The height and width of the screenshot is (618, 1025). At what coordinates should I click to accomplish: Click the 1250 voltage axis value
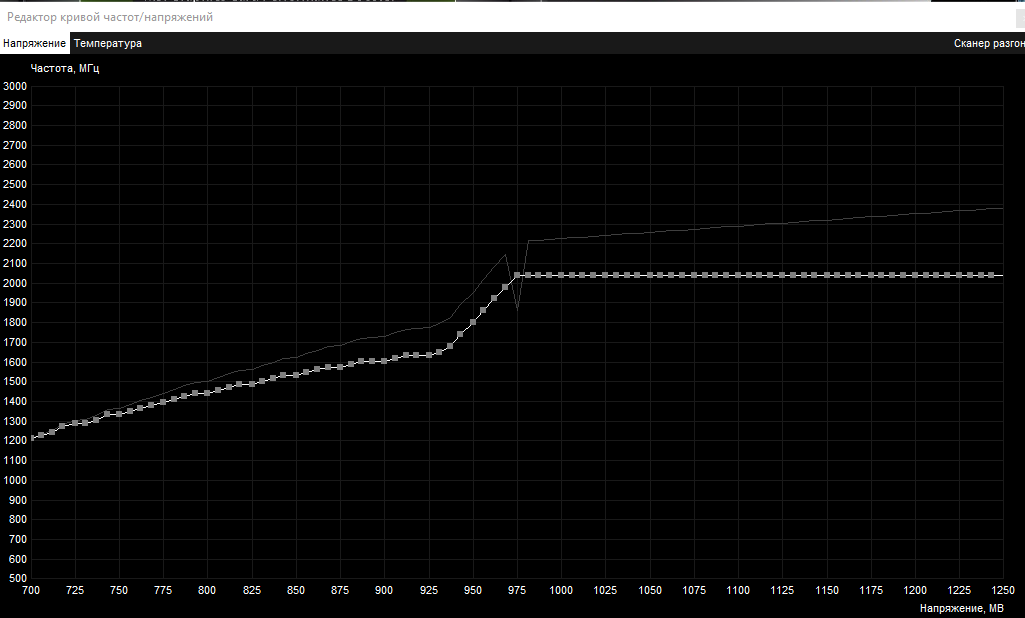tap(1003, 590)
